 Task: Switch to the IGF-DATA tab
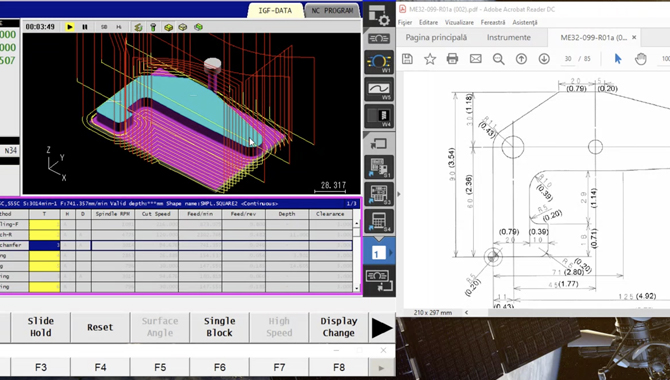pos(275,11)
